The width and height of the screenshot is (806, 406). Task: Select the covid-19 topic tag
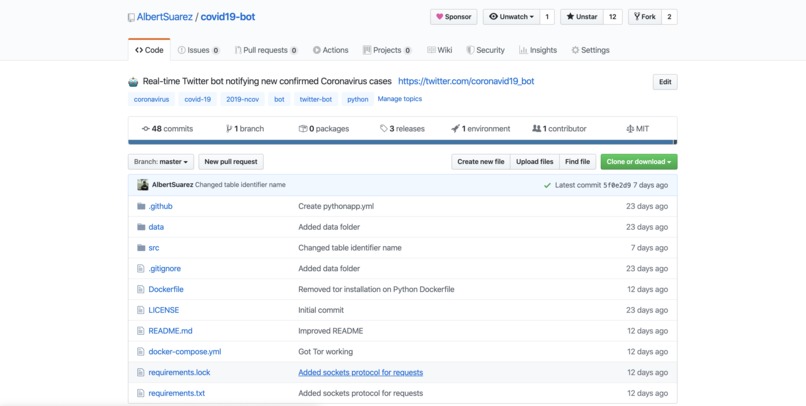pos(197,99)
